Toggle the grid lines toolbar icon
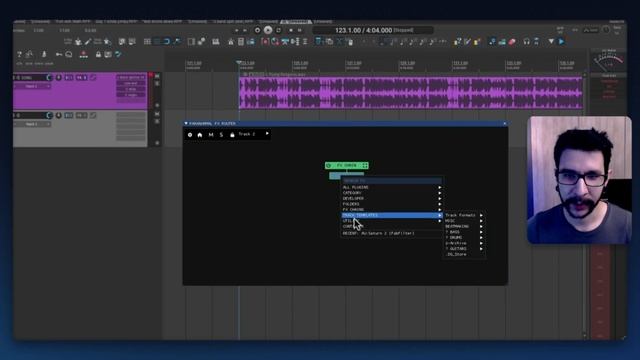 tap(147, 42)
